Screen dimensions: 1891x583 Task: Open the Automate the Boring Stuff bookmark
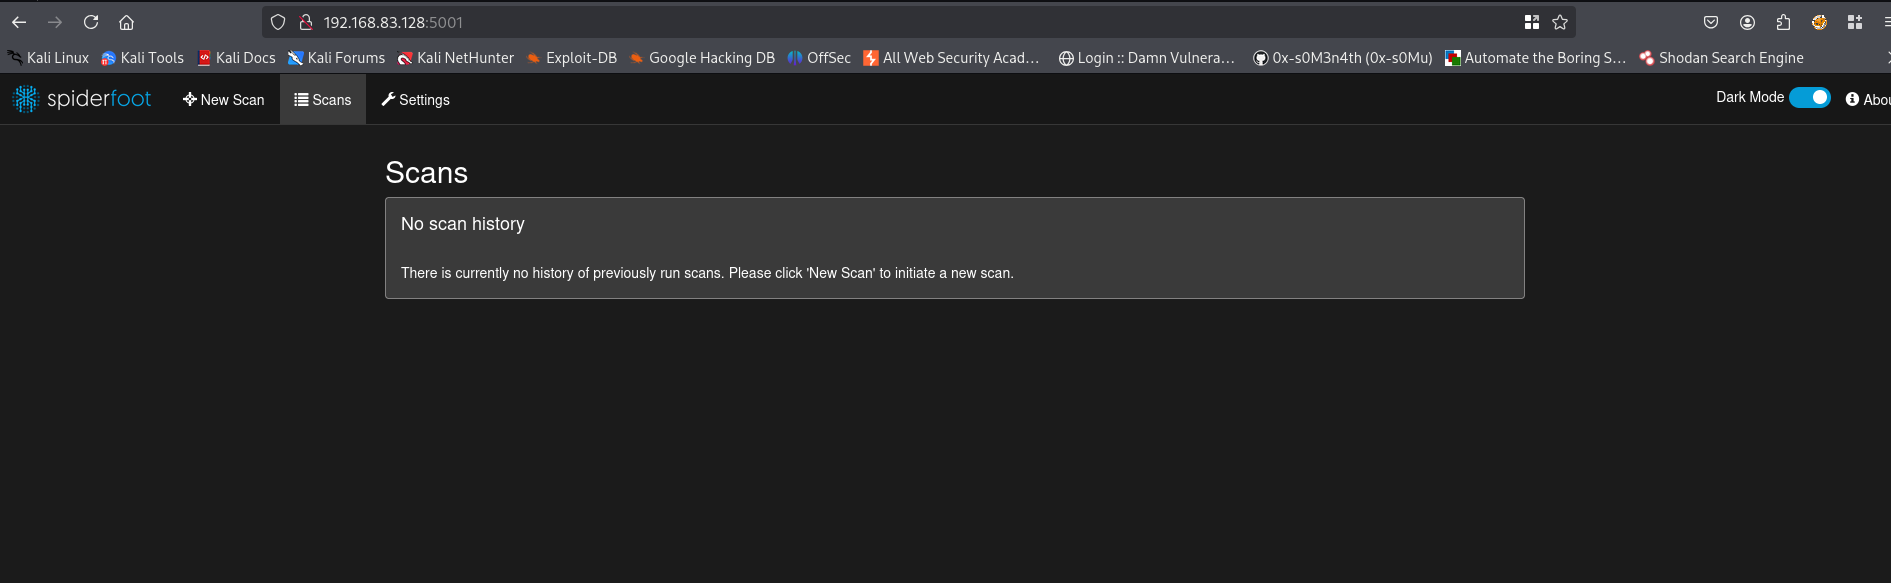pos(1535,58)
